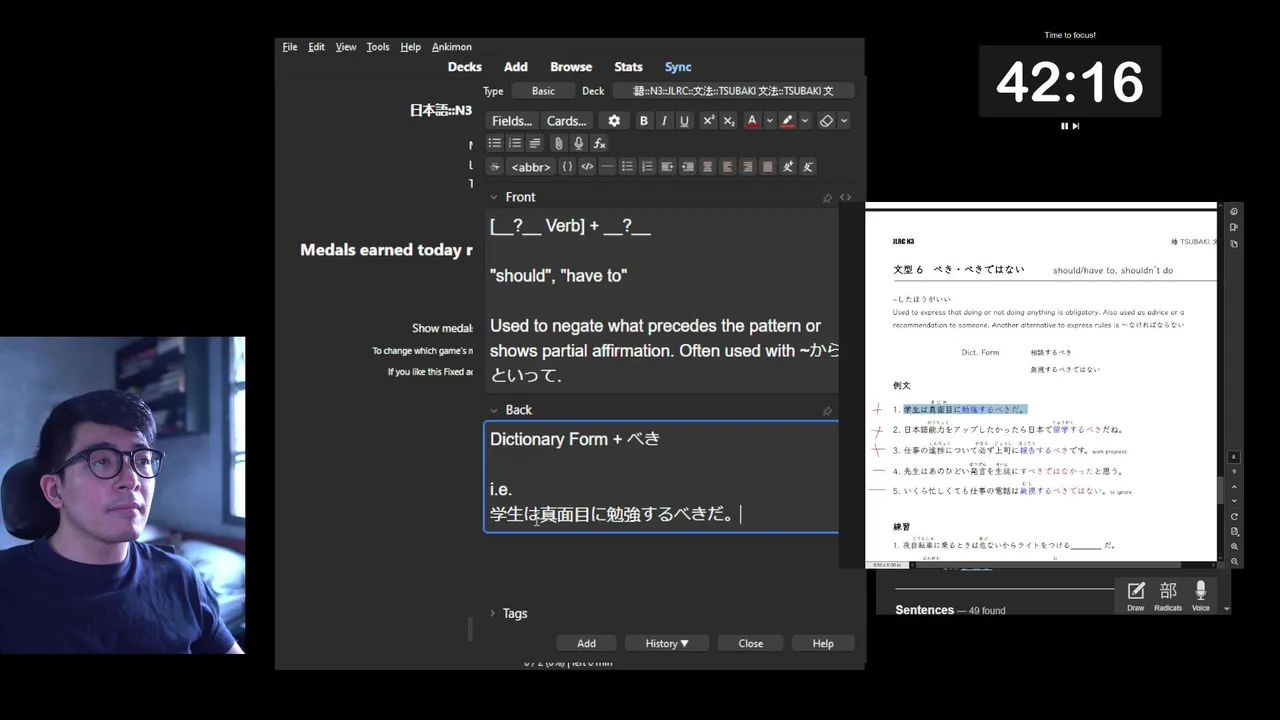Toggle HTML editor for Front field

point(845,198)
